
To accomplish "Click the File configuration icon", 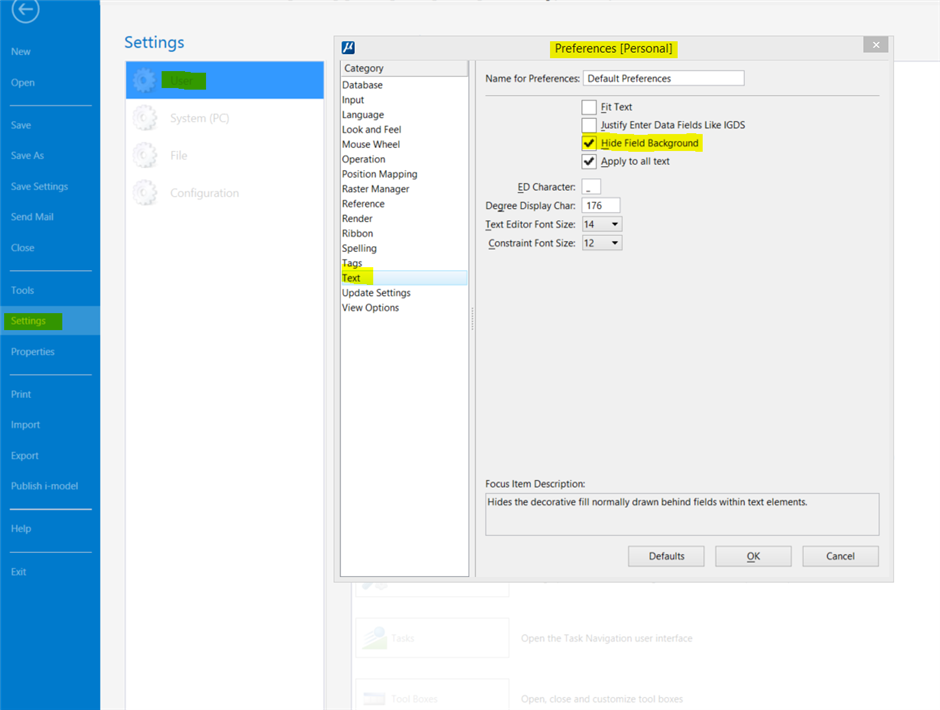I will pos(144,153).
